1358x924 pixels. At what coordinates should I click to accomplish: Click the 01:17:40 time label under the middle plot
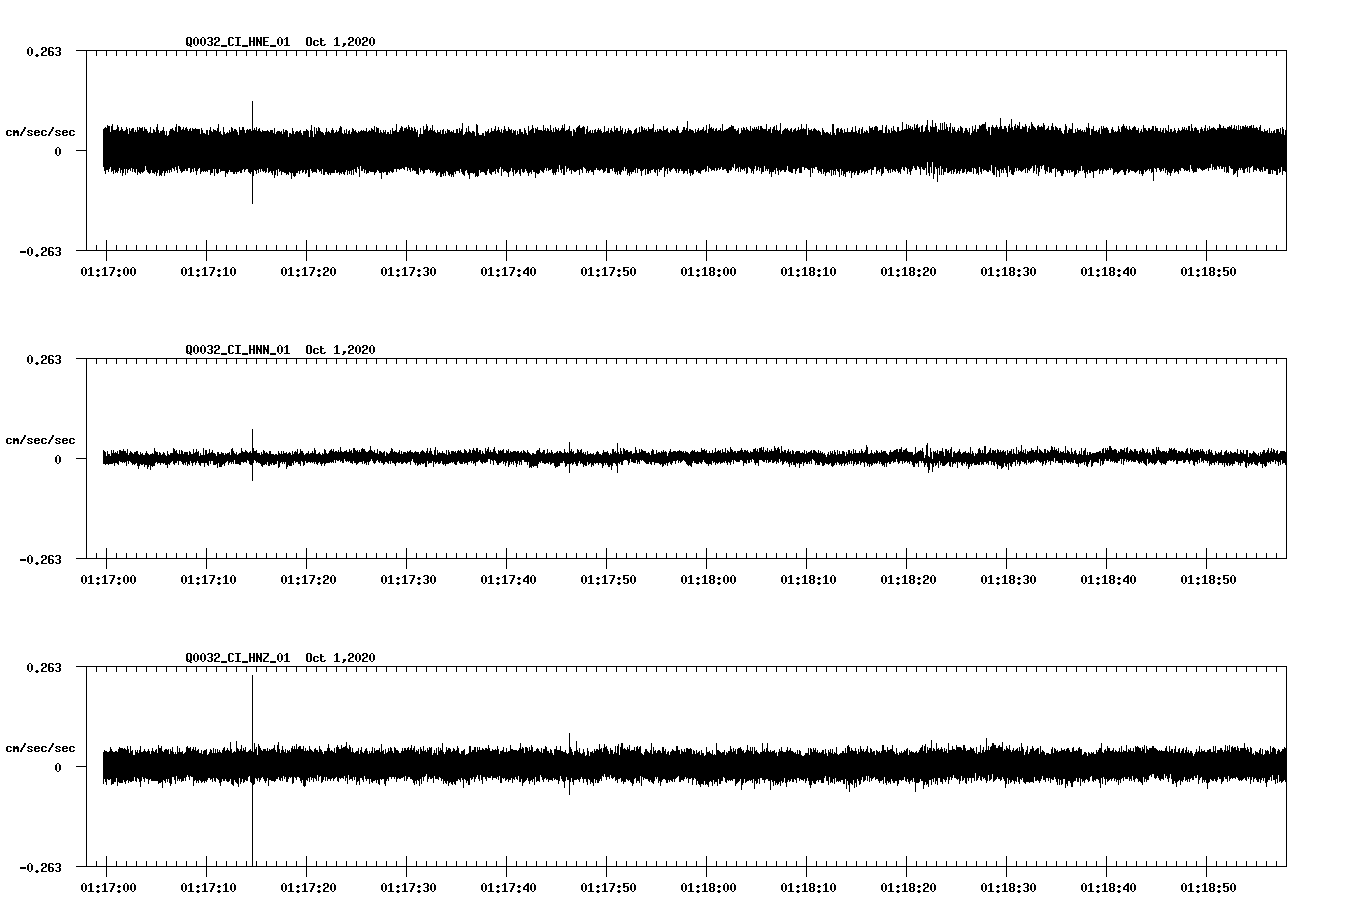(508, 578)
